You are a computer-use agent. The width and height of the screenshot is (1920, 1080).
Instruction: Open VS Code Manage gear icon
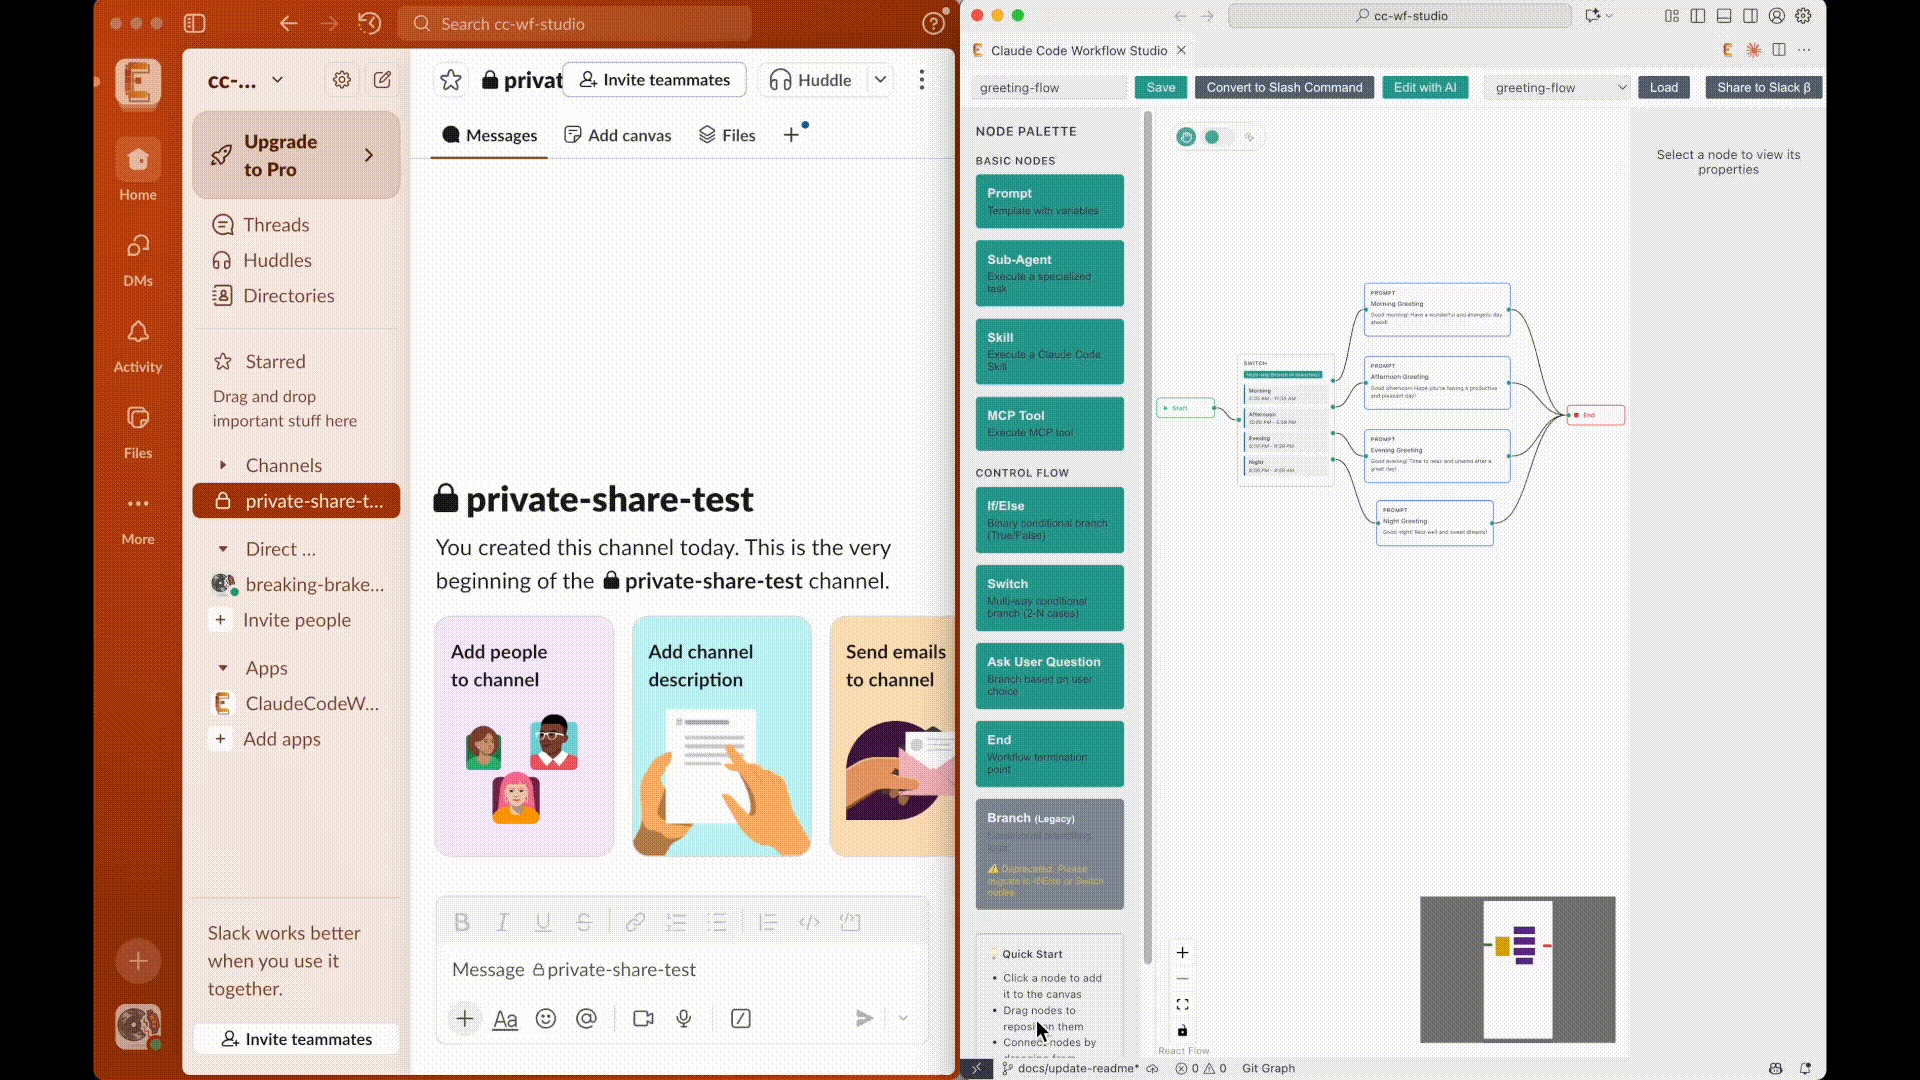1803,16
